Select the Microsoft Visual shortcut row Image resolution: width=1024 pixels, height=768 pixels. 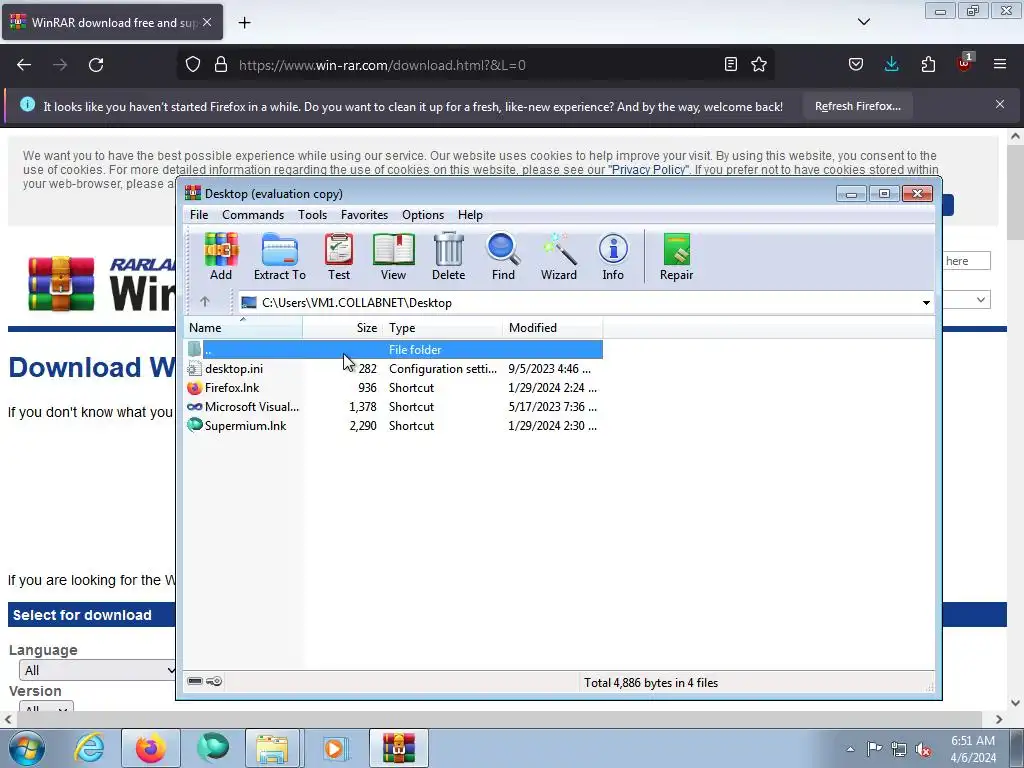[x=394, y=407]
